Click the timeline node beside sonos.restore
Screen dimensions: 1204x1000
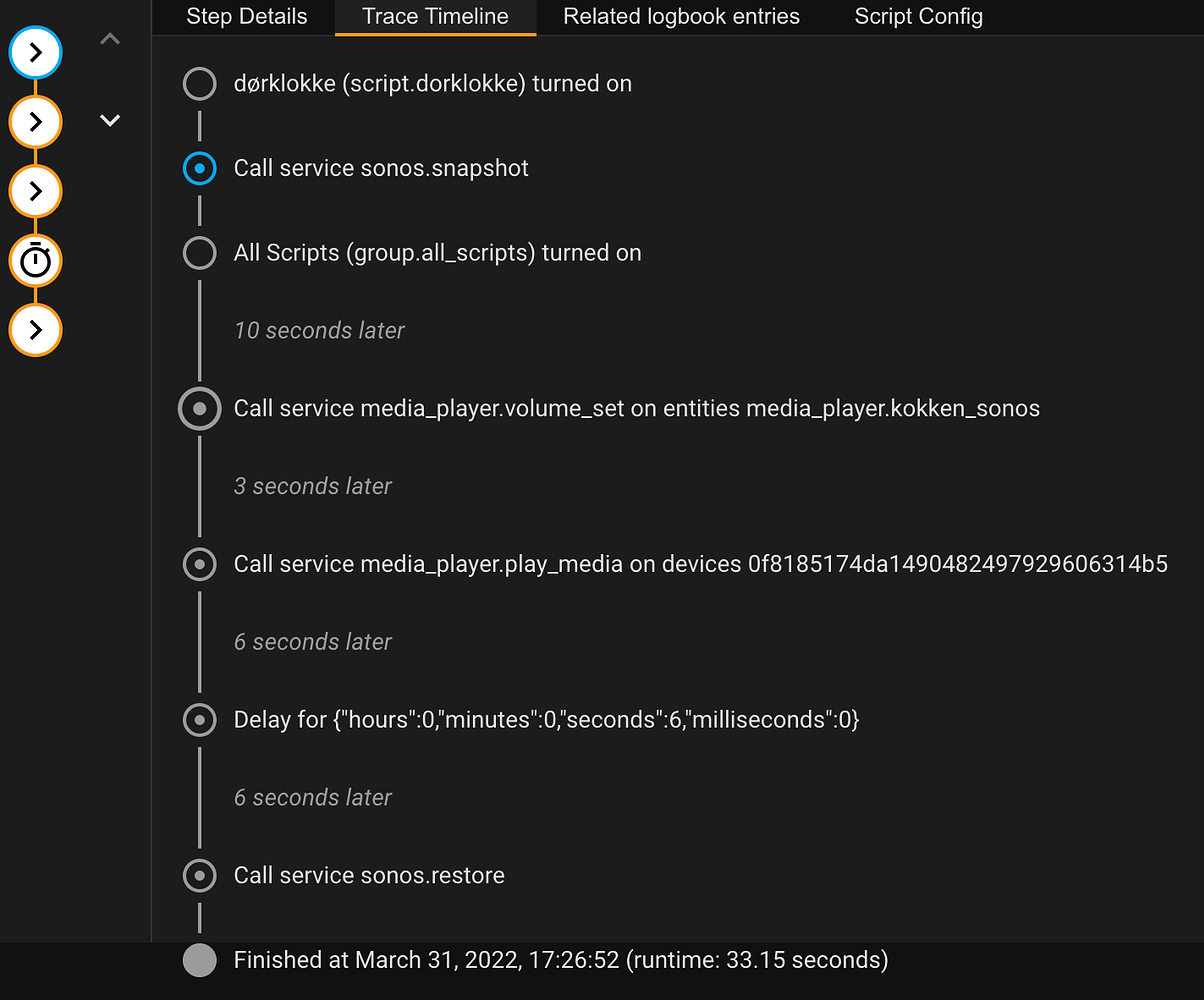(x=199, y=875)
